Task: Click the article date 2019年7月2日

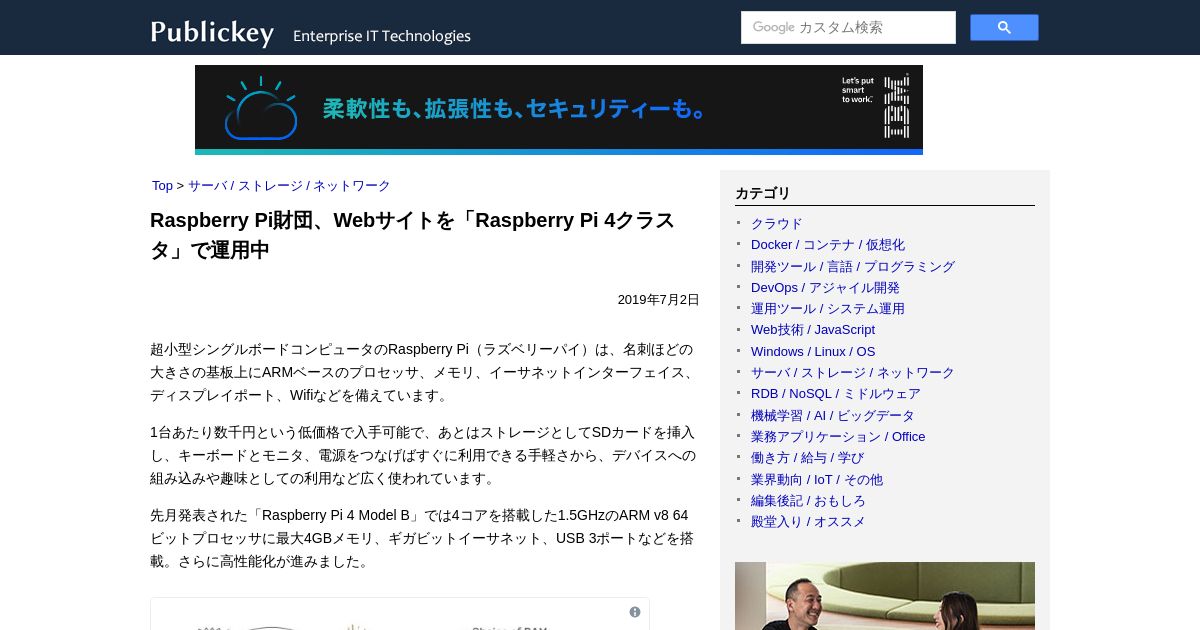Action: tap(658, 300)
